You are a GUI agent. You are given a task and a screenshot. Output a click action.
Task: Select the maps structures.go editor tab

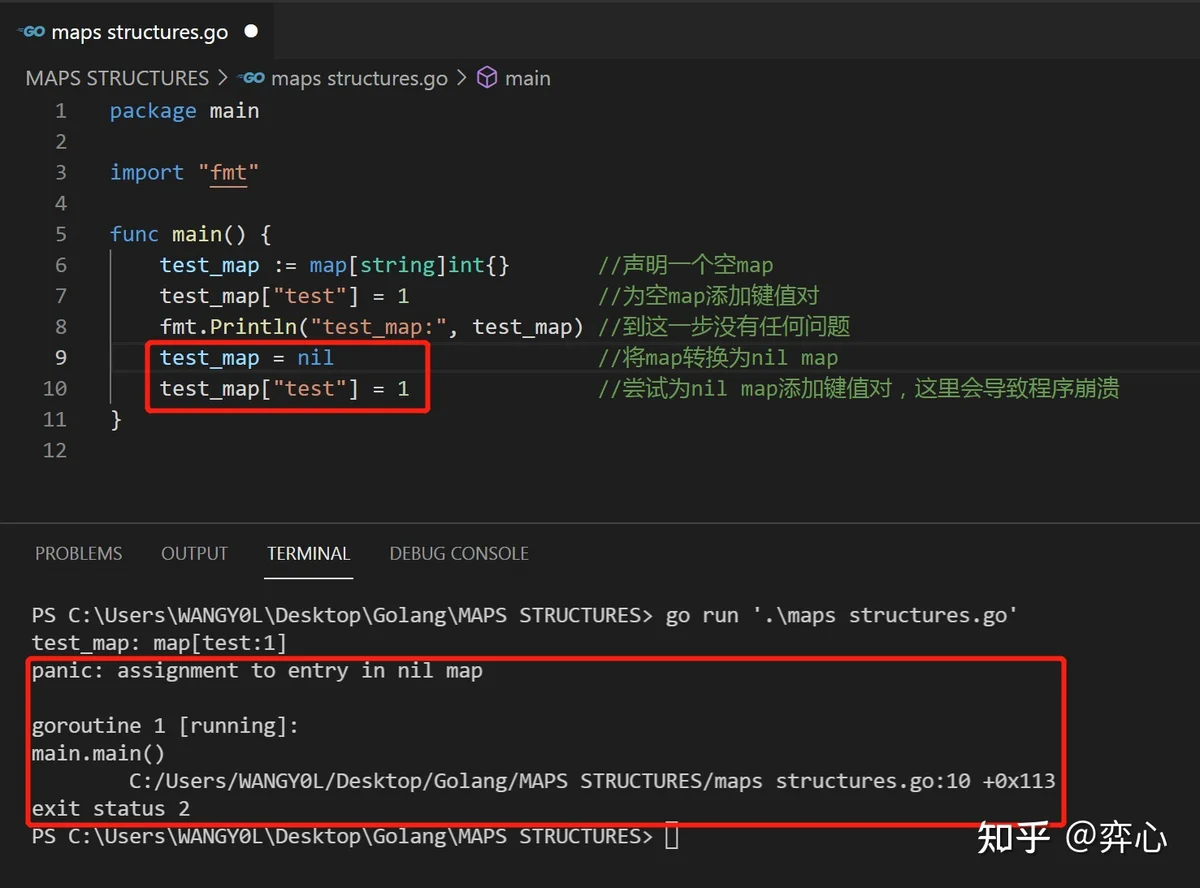137,31
